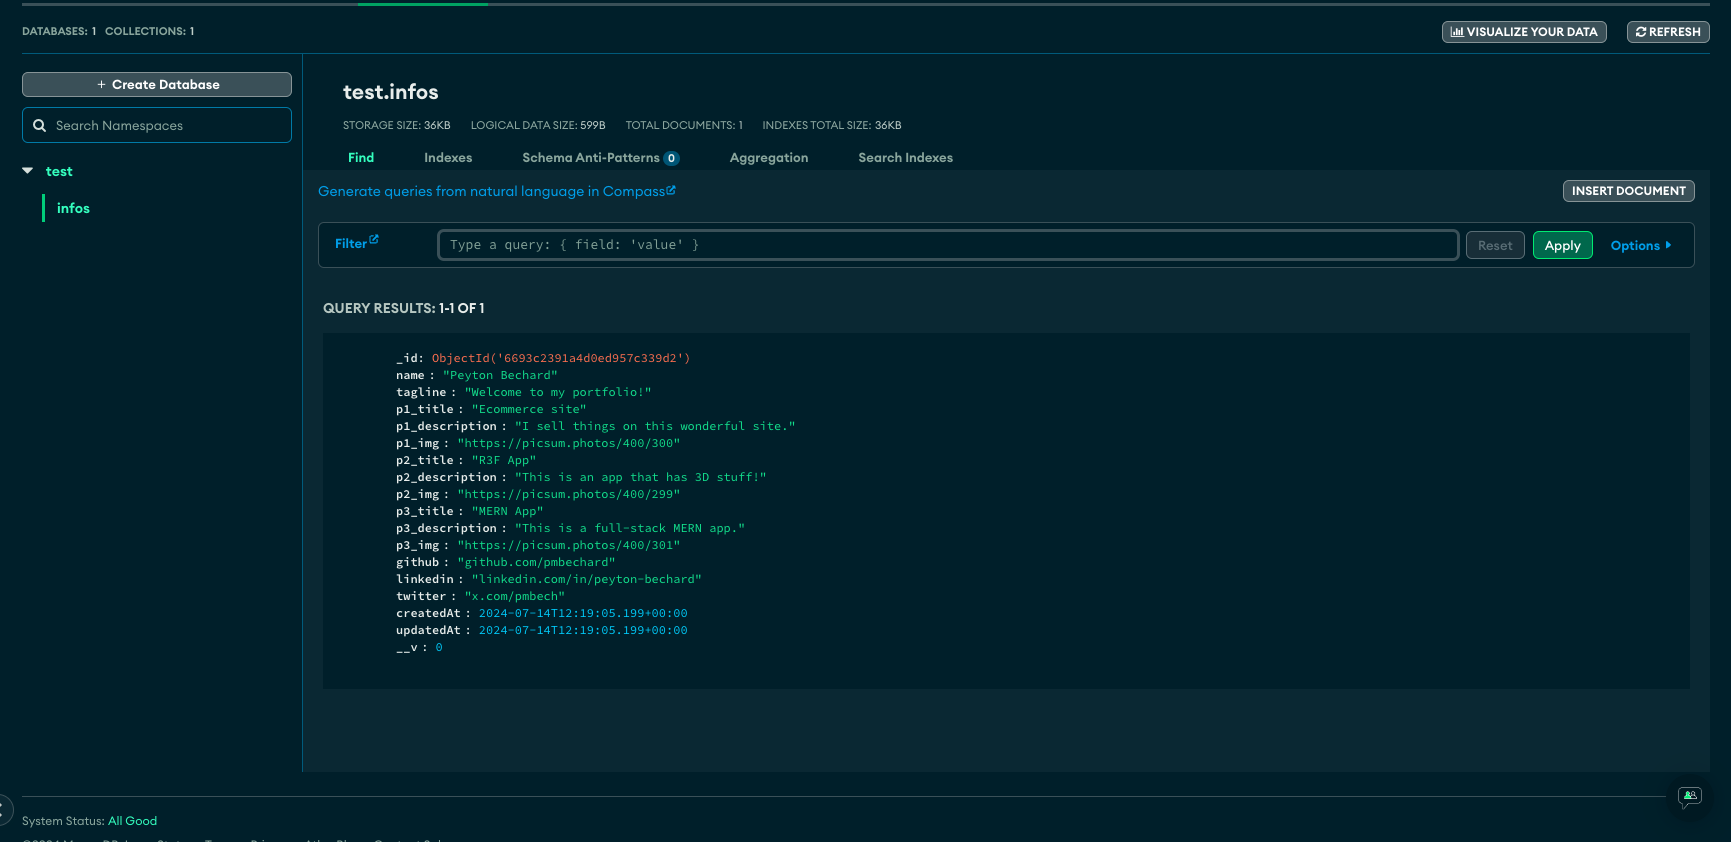The width and height of the screenshot is (1731, 842).
Task: Go to the Search Indexes tab
Action: [905, 158]
